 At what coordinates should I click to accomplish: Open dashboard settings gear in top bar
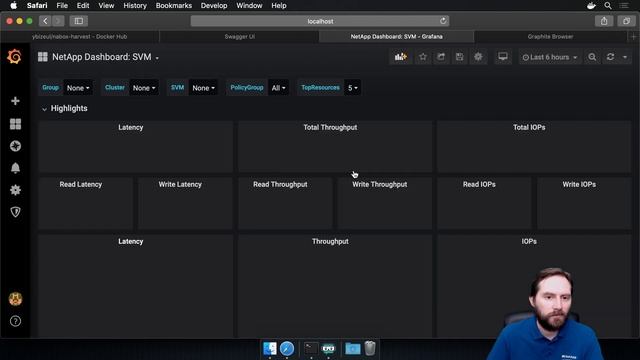point(478,57)
